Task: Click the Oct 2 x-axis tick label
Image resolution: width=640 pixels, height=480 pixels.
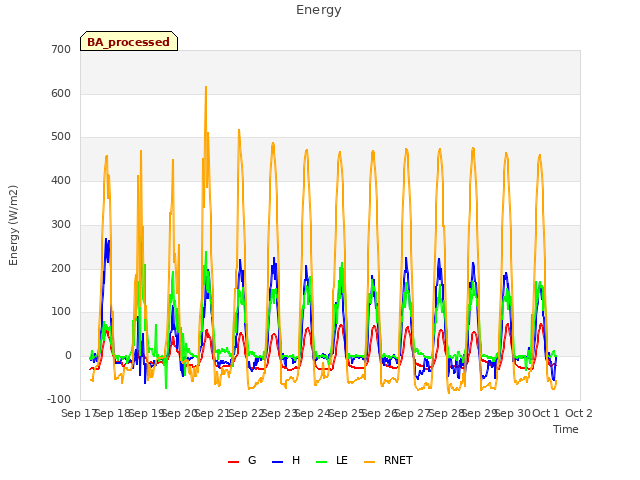Action: [579, 413]
